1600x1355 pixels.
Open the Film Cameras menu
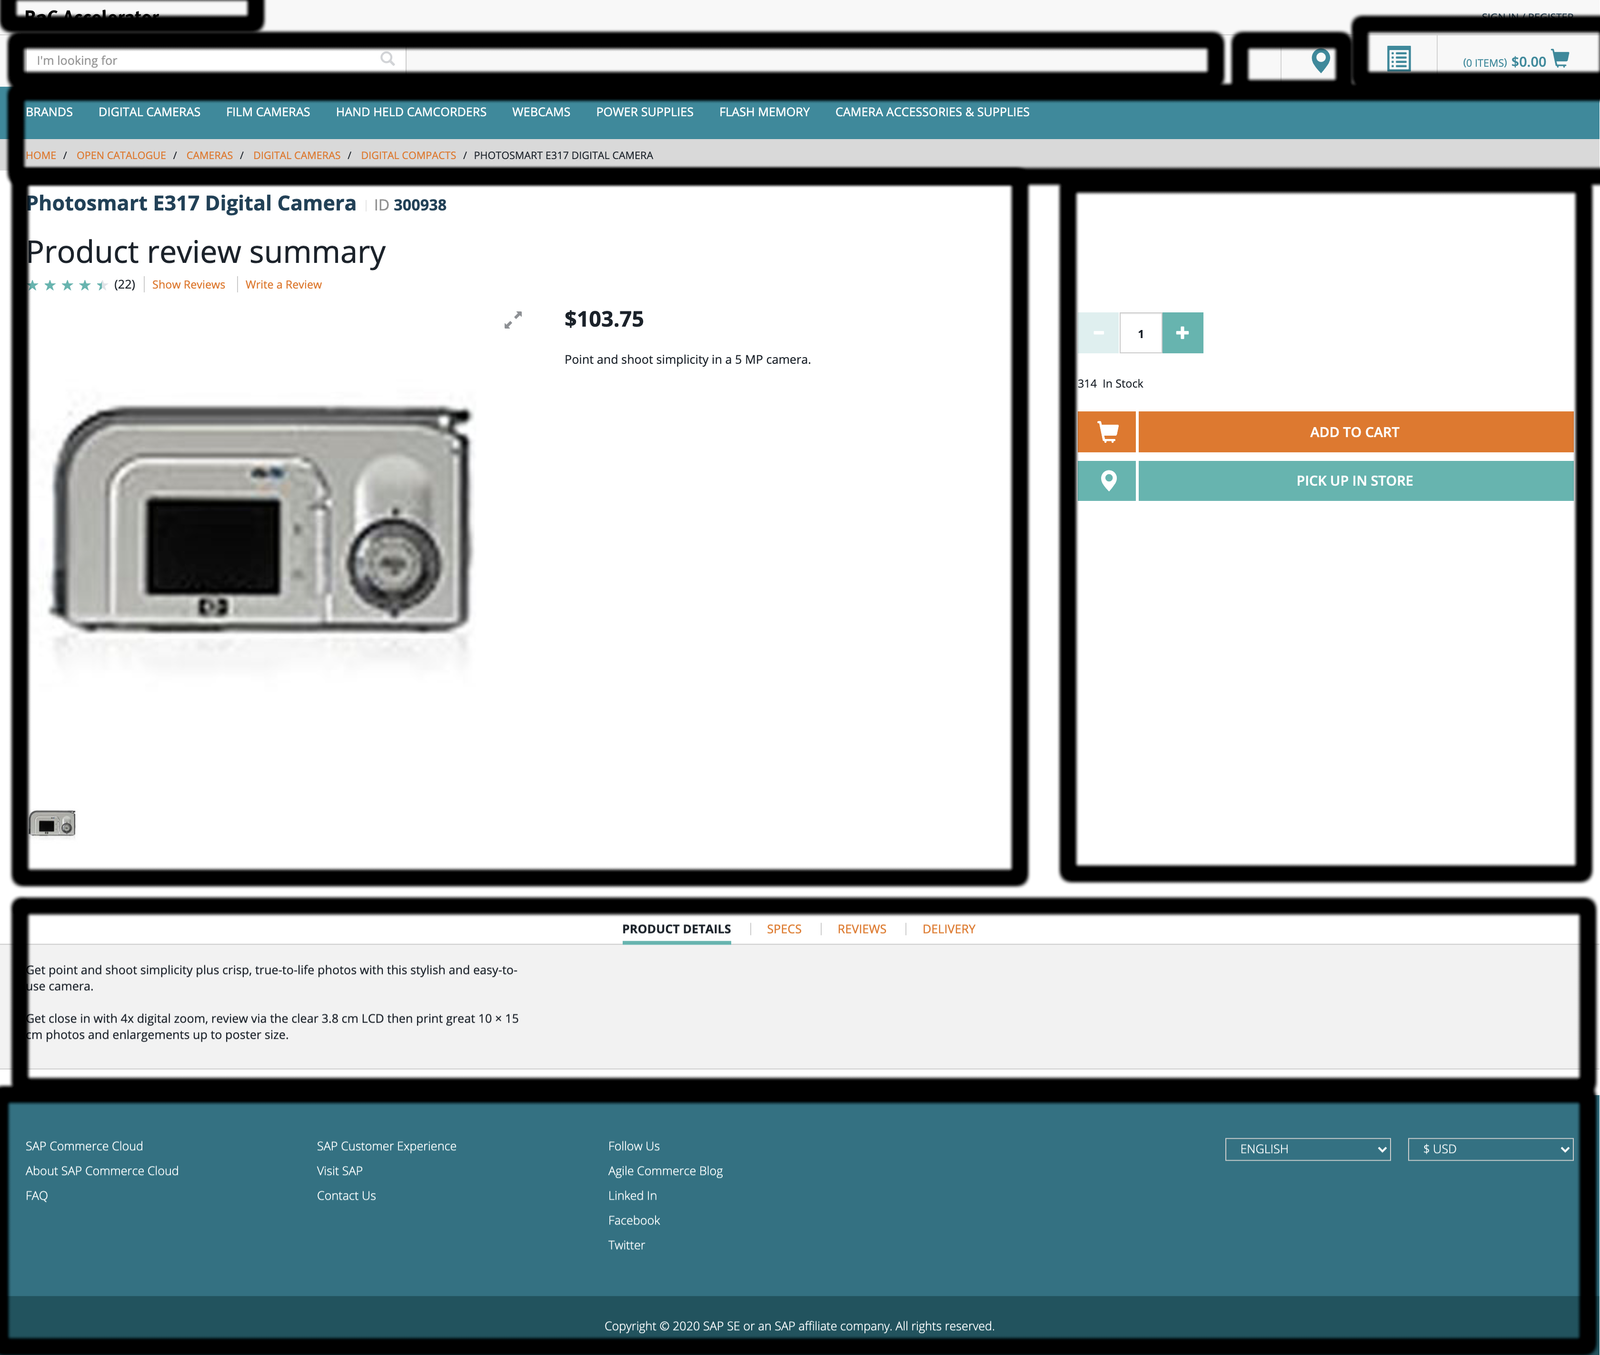[268, 112]
